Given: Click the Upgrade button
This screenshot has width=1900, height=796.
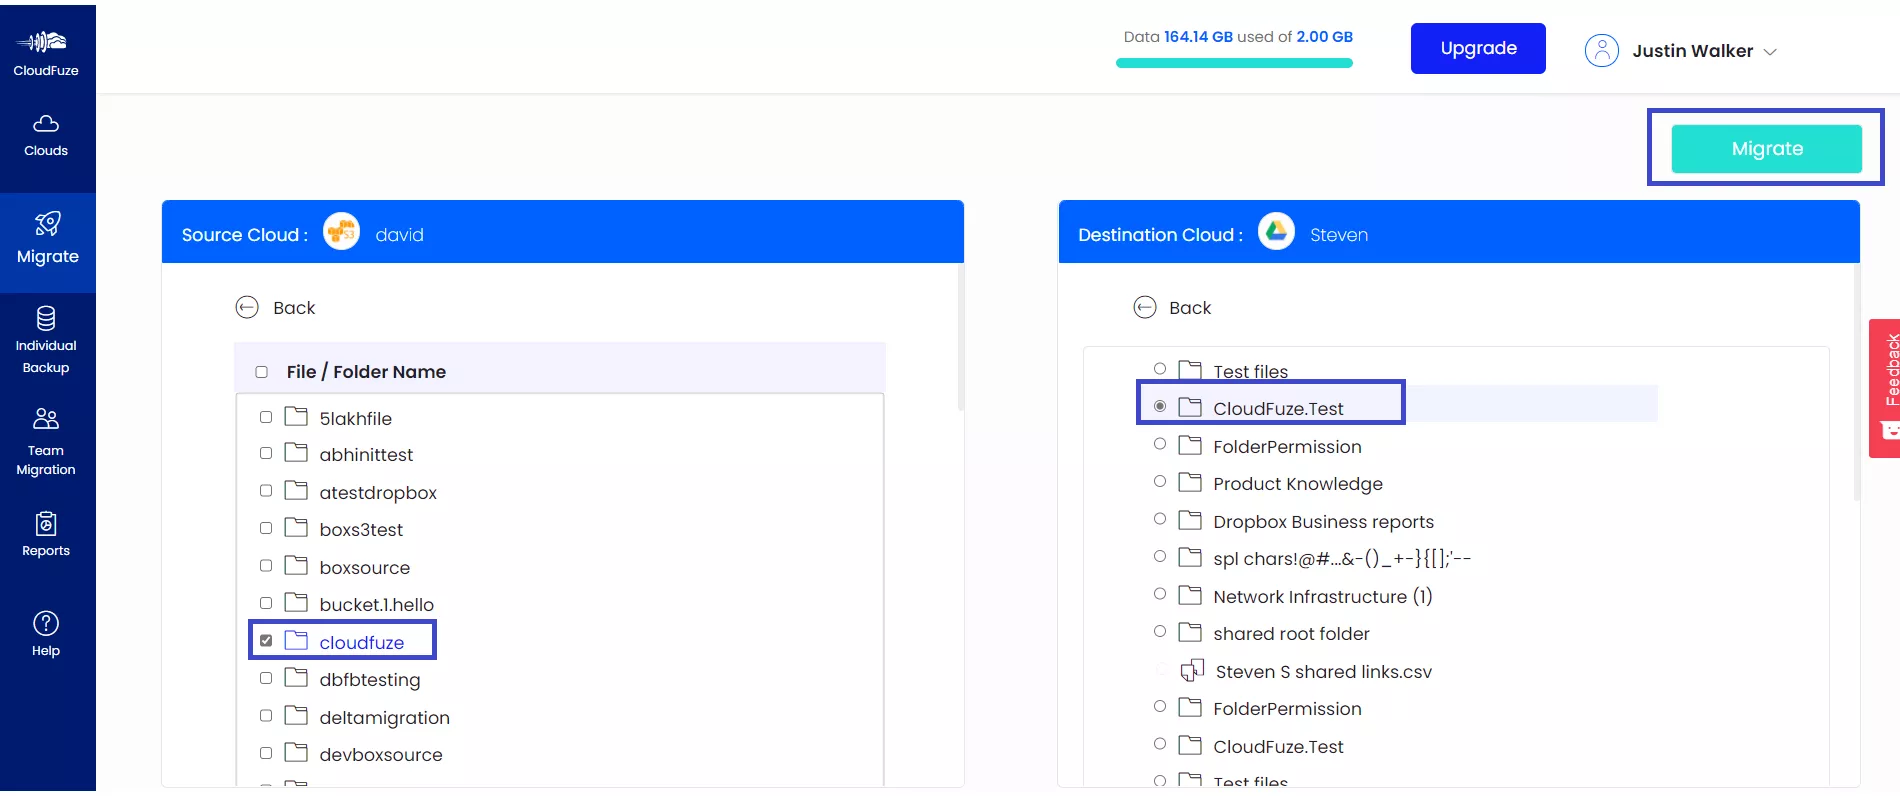Looking at the screenshot, I should (x=1478, y=48).
